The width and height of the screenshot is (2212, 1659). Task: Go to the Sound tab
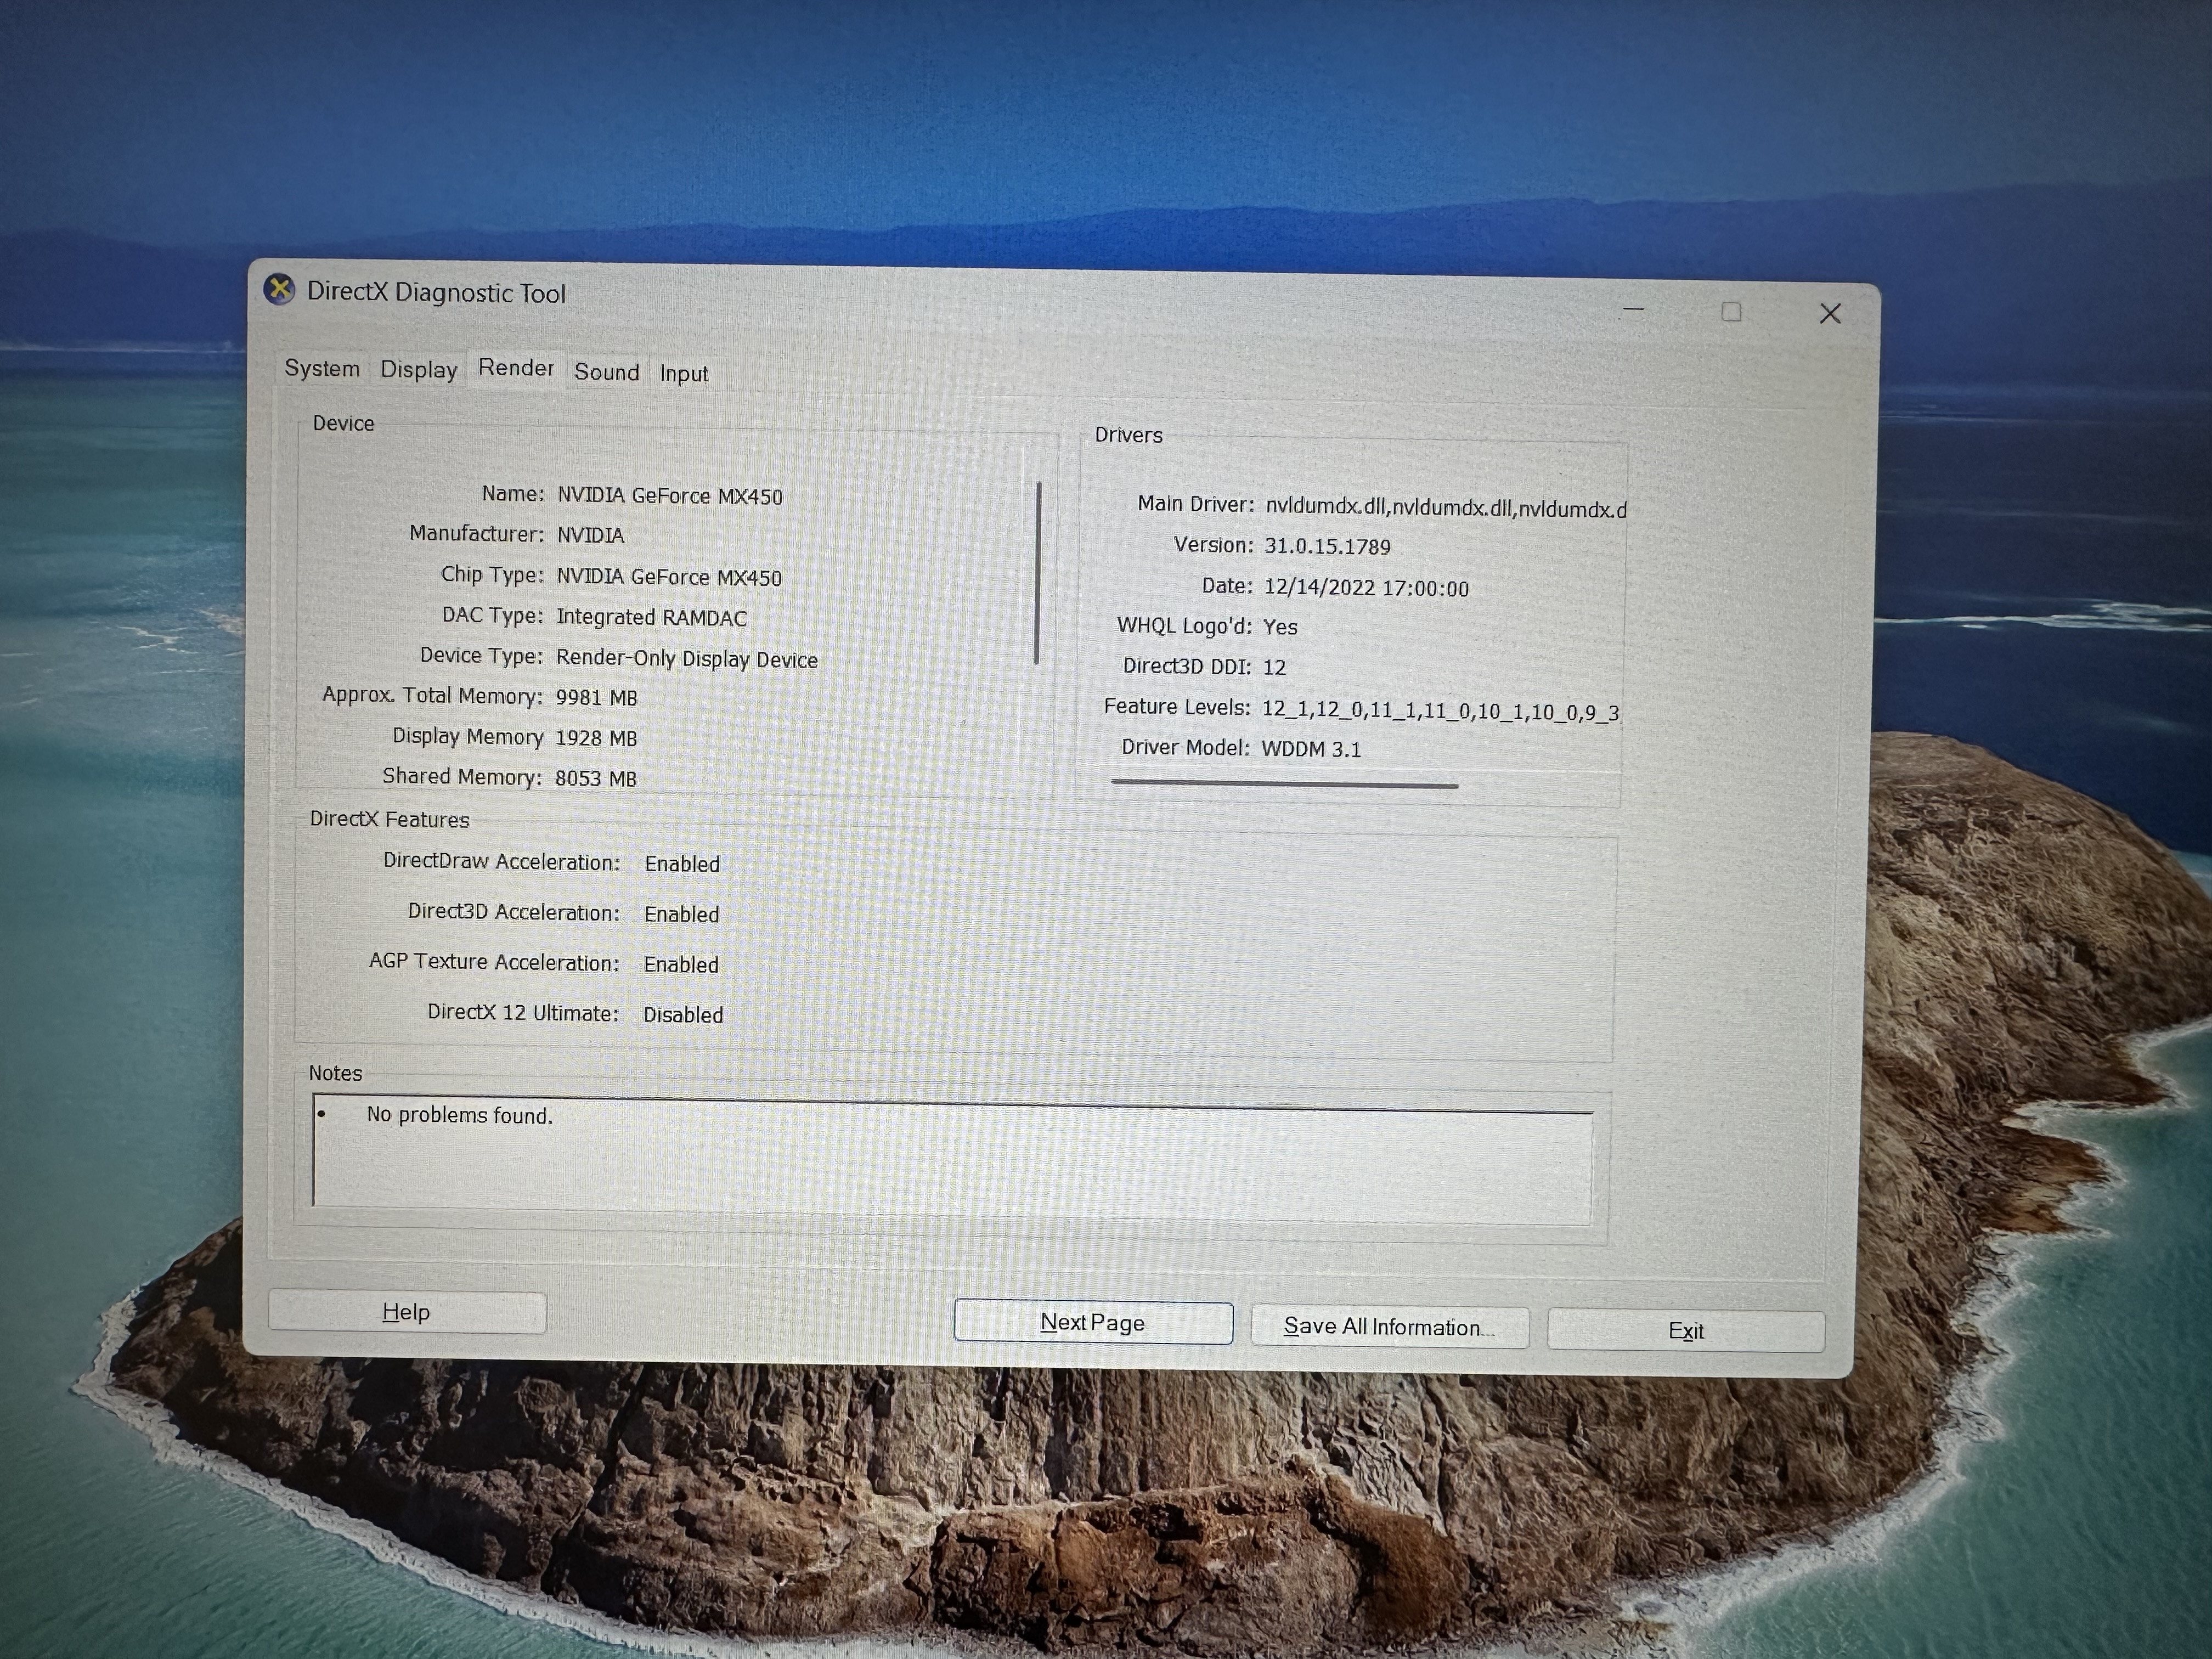click(606, 372)
